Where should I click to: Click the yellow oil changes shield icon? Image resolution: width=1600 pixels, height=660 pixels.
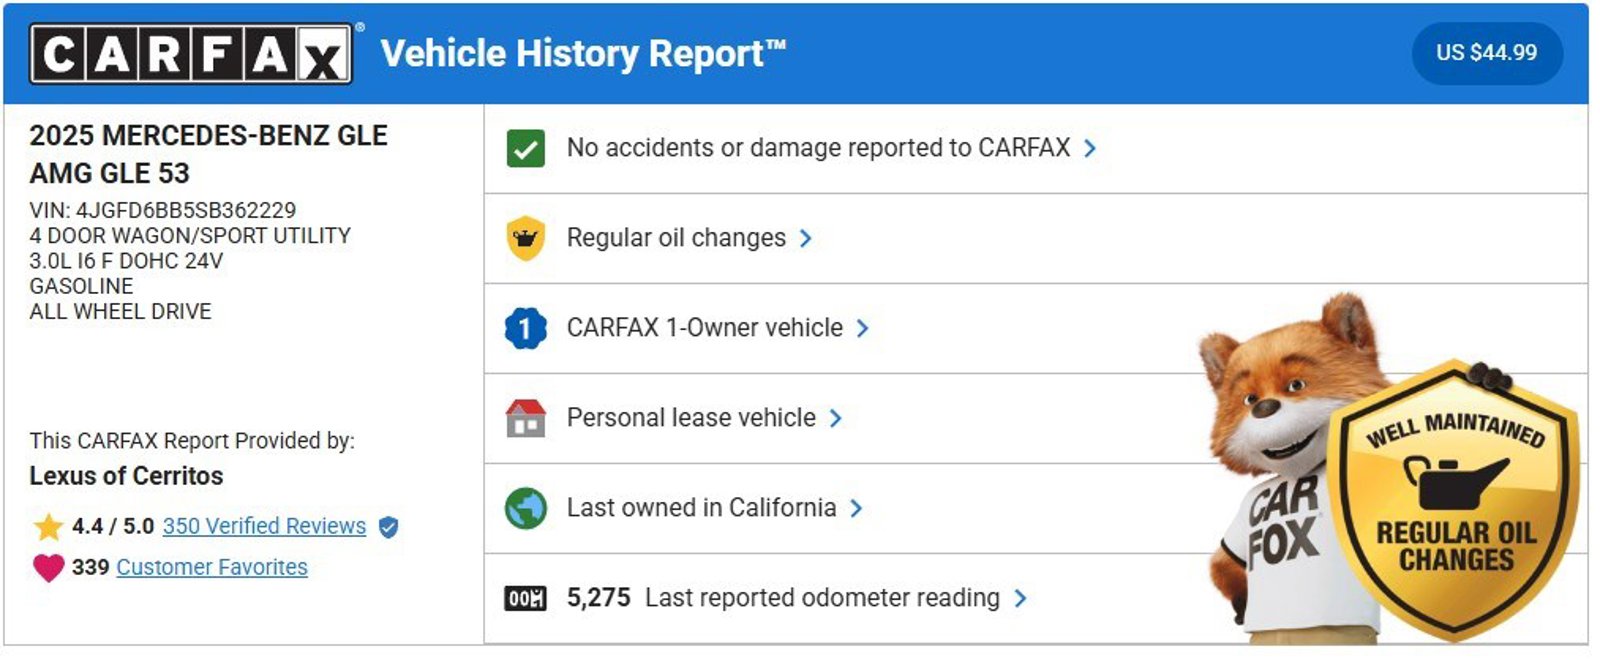pyautogui.click(x=526, y=239)
